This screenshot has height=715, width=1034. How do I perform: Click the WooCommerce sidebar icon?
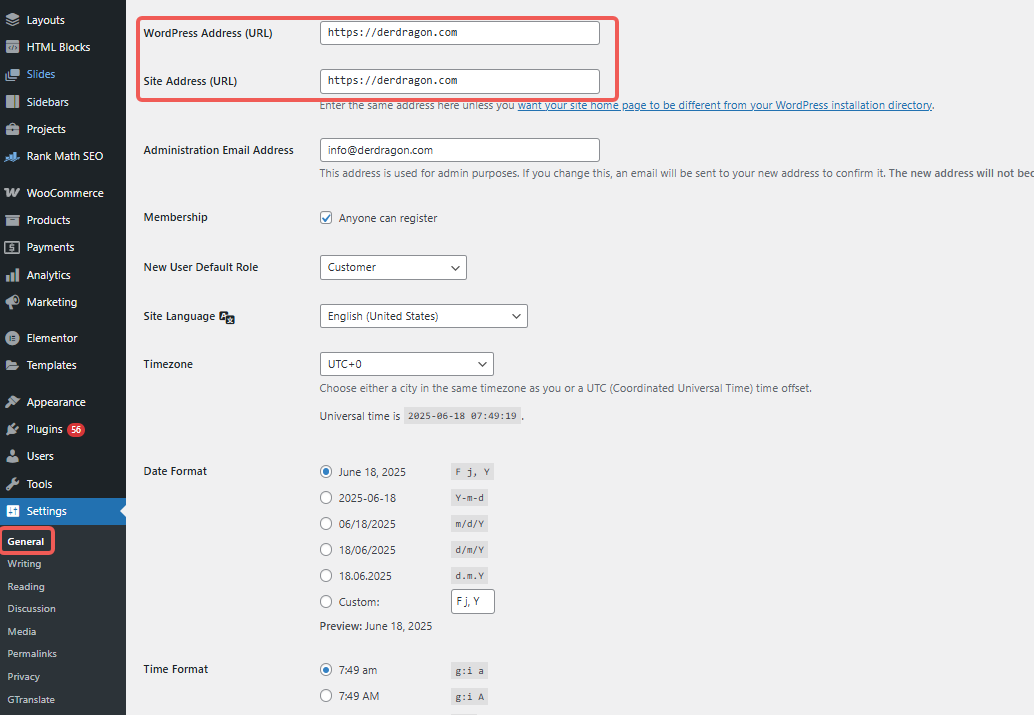tap(12, 193)
